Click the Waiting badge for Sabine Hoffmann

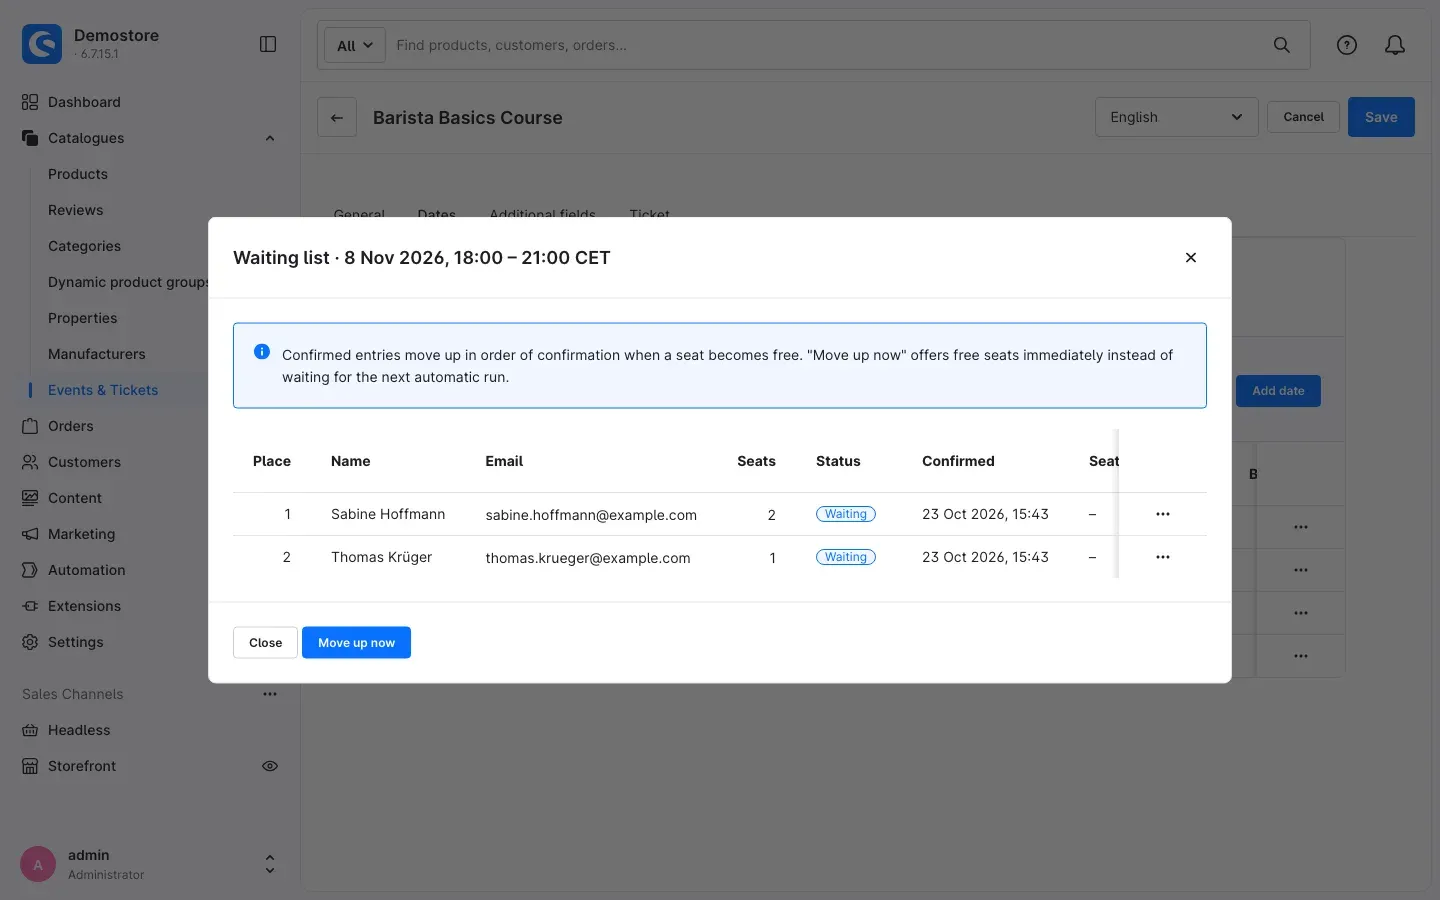coord(846,514)
